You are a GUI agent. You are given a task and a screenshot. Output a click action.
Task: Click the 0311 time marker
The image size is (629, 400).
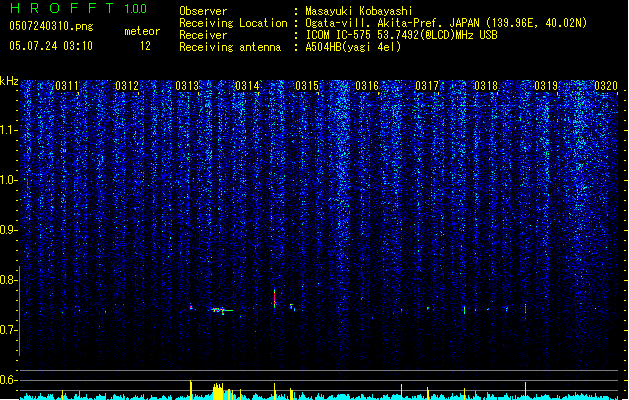[67, 86]
